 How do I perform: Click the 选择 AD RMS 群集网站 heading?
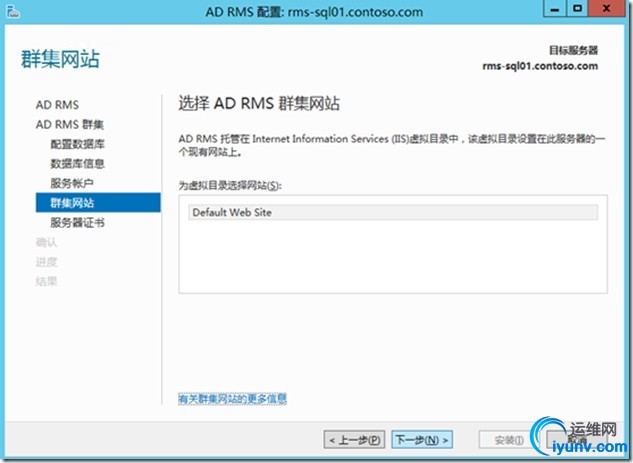click(259, 104)
